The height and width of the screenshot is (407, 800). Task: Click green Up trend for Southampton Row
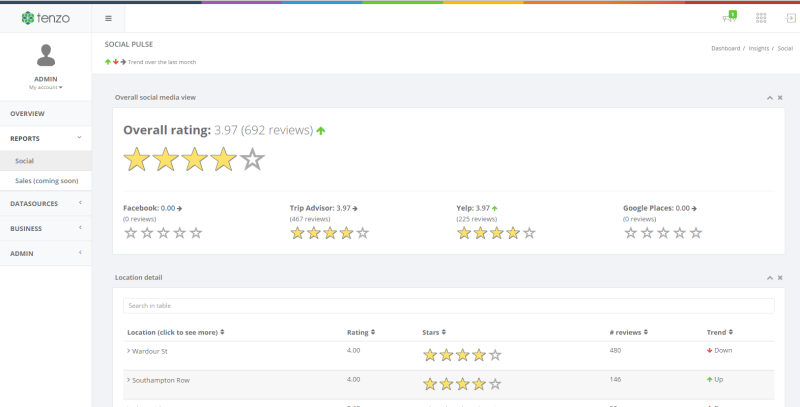(715, 379)
